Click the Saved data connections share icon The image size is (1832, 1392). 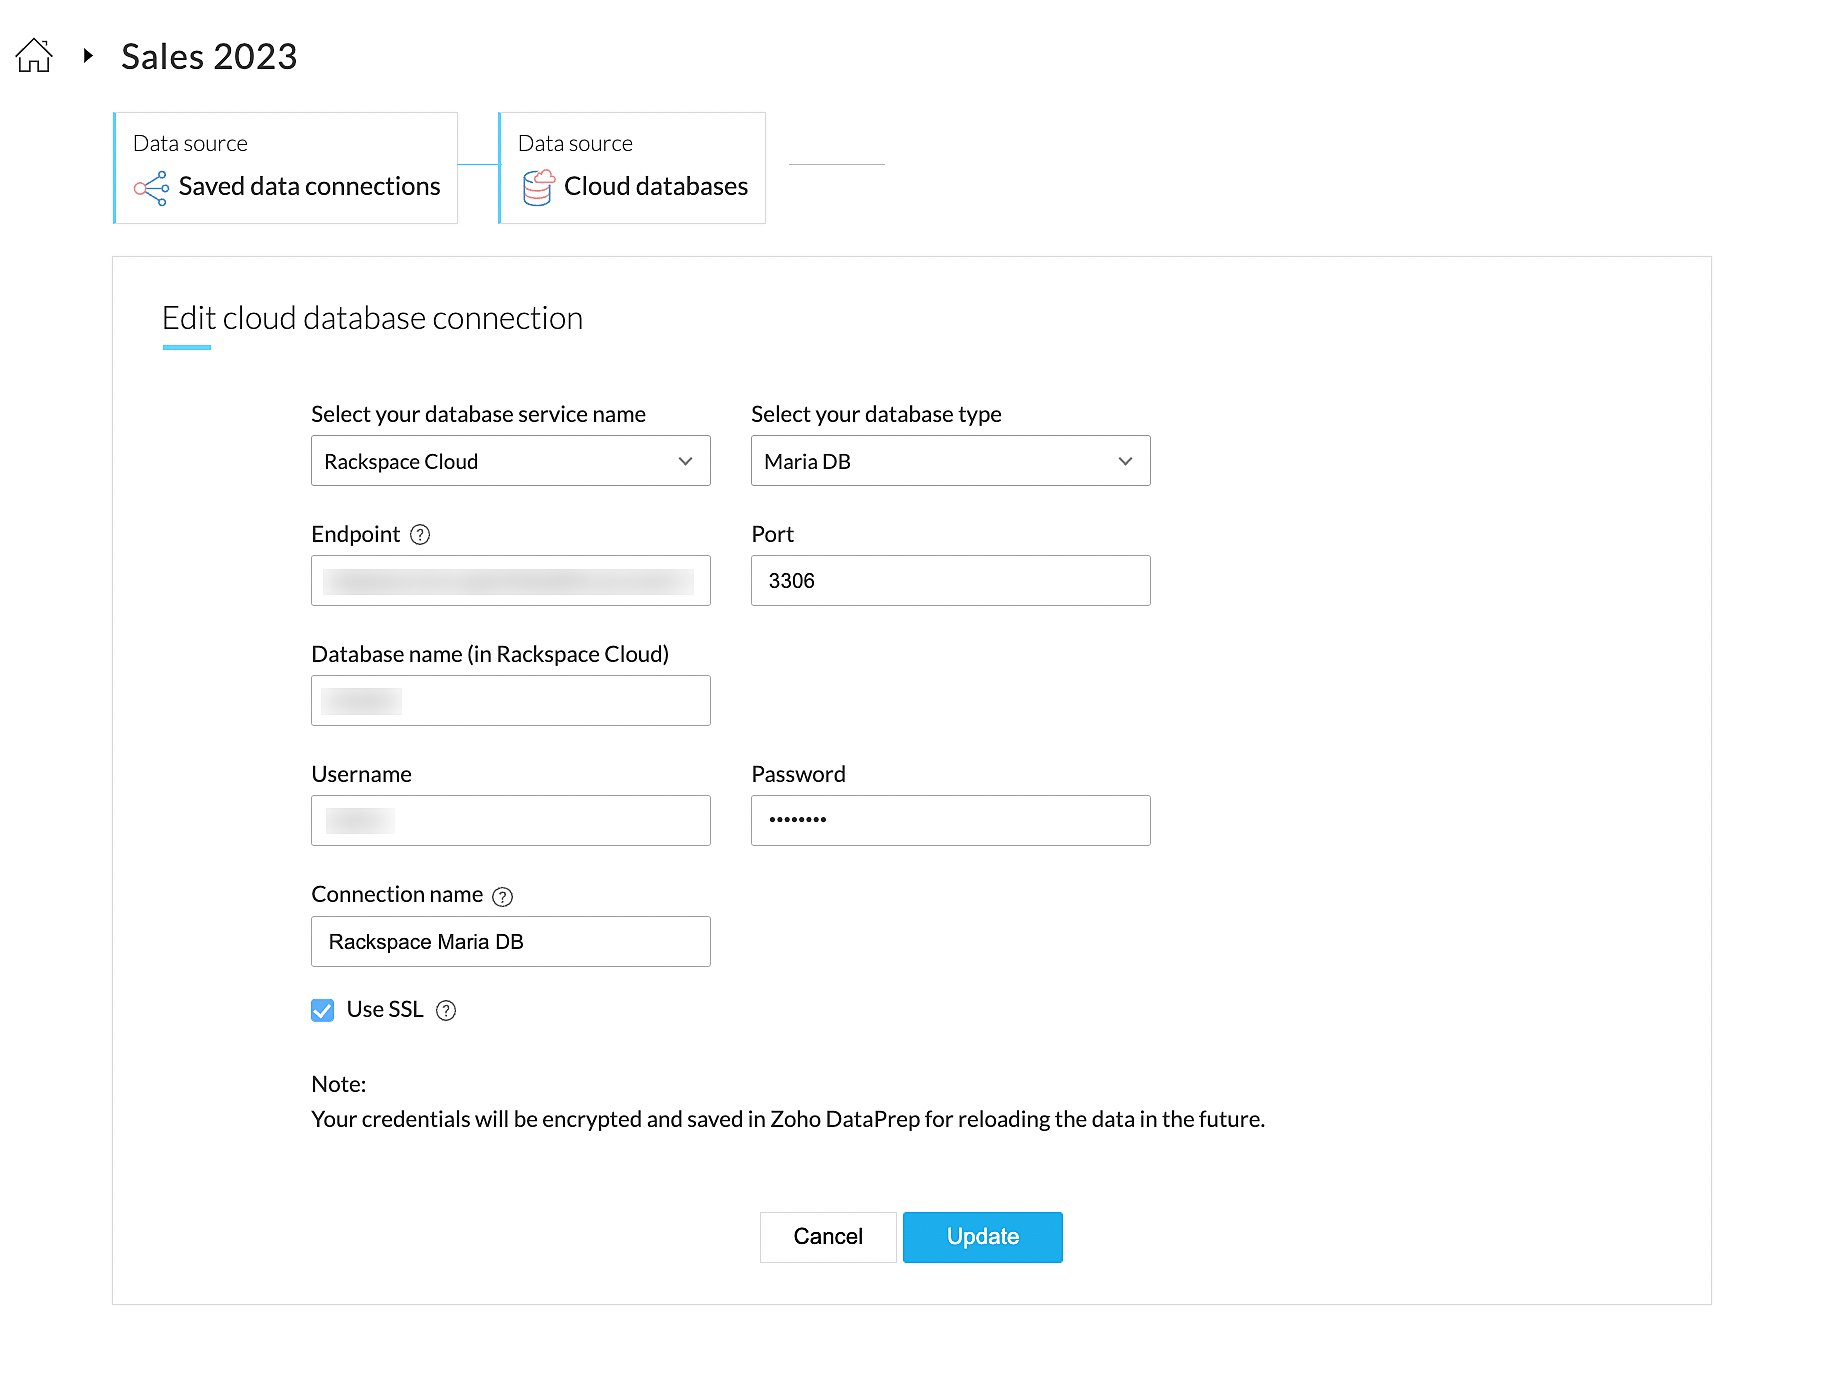coord(151,188)
